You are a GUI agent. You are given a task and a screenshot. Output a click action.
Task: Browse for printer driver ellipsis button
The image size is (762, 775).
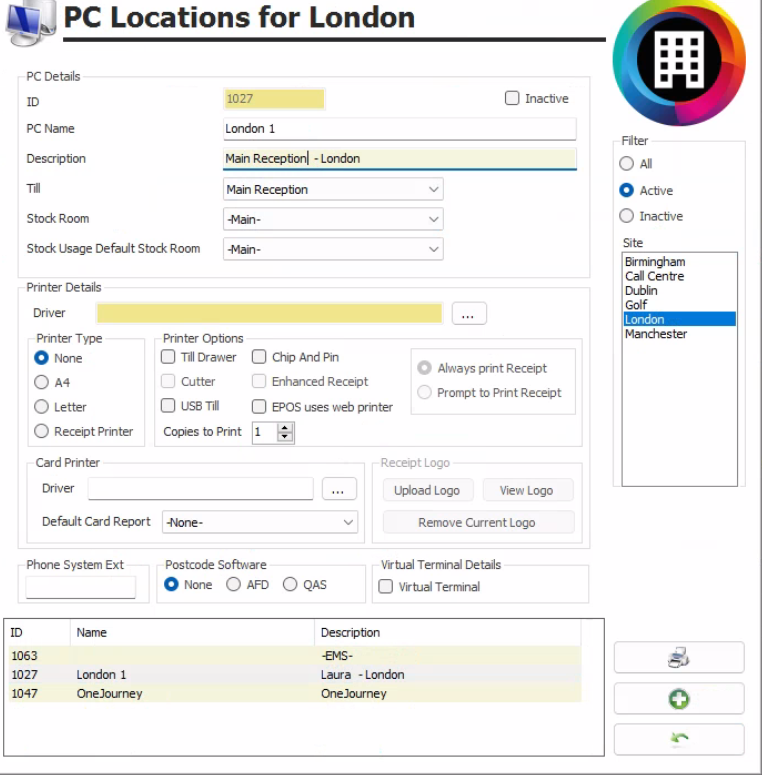(x=469, y=313)
